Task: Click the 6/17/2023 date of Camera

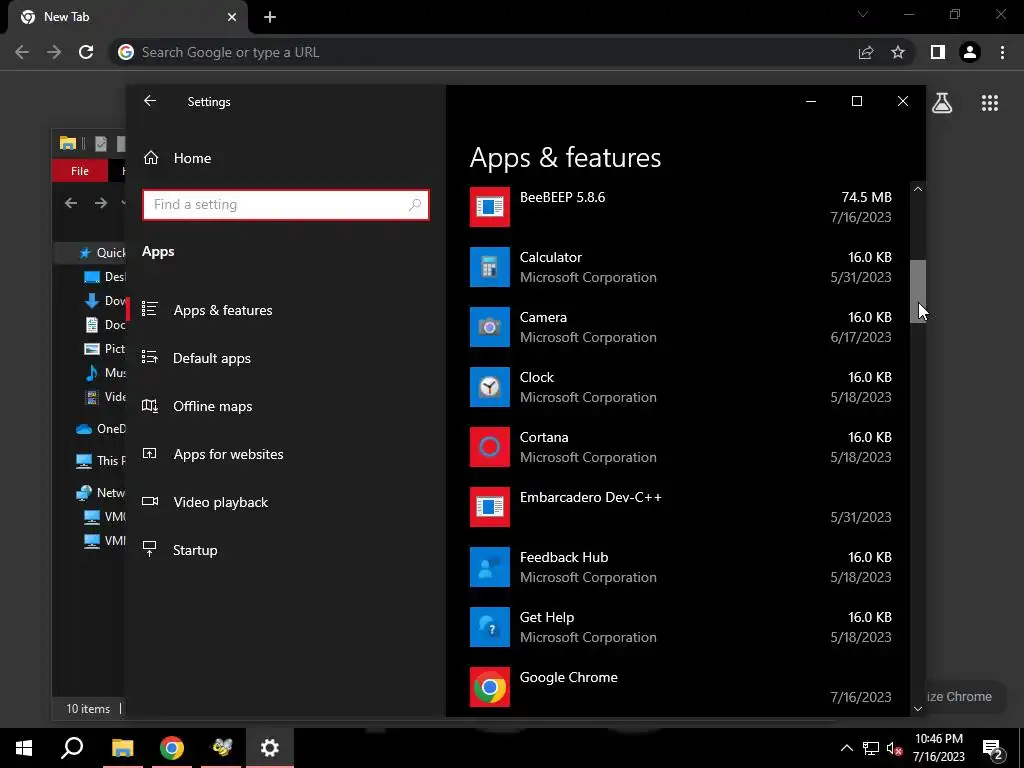Action: [x=861, y=337]
